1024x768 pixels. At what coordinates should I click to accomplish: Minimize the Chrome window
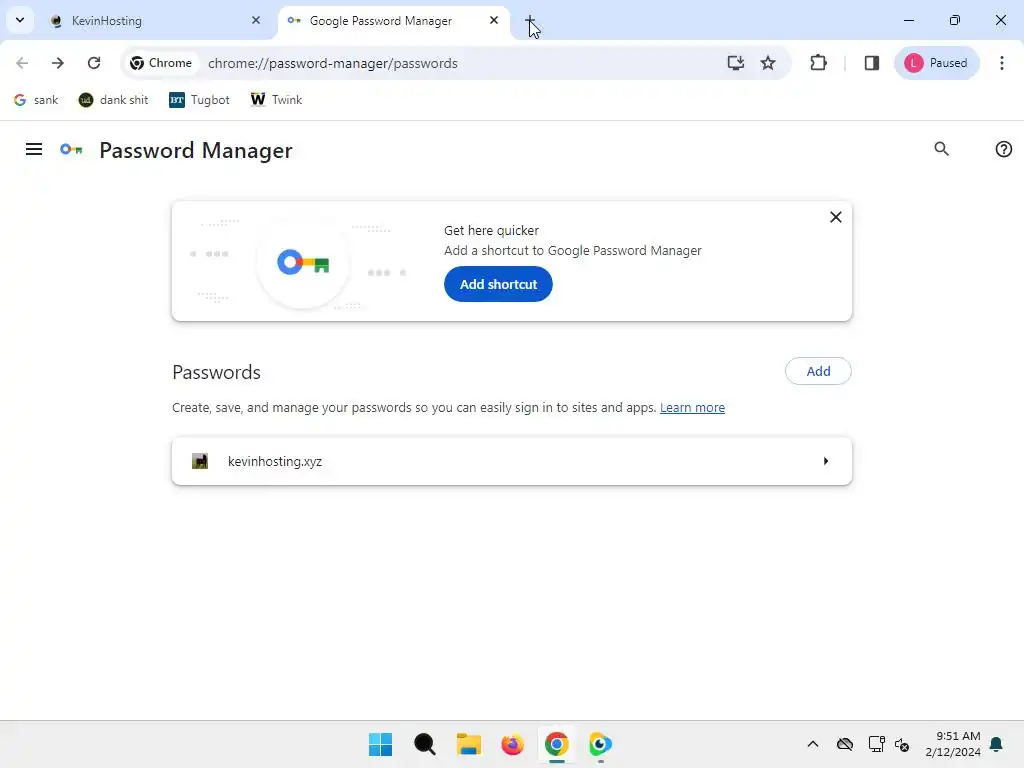[908, 20]
